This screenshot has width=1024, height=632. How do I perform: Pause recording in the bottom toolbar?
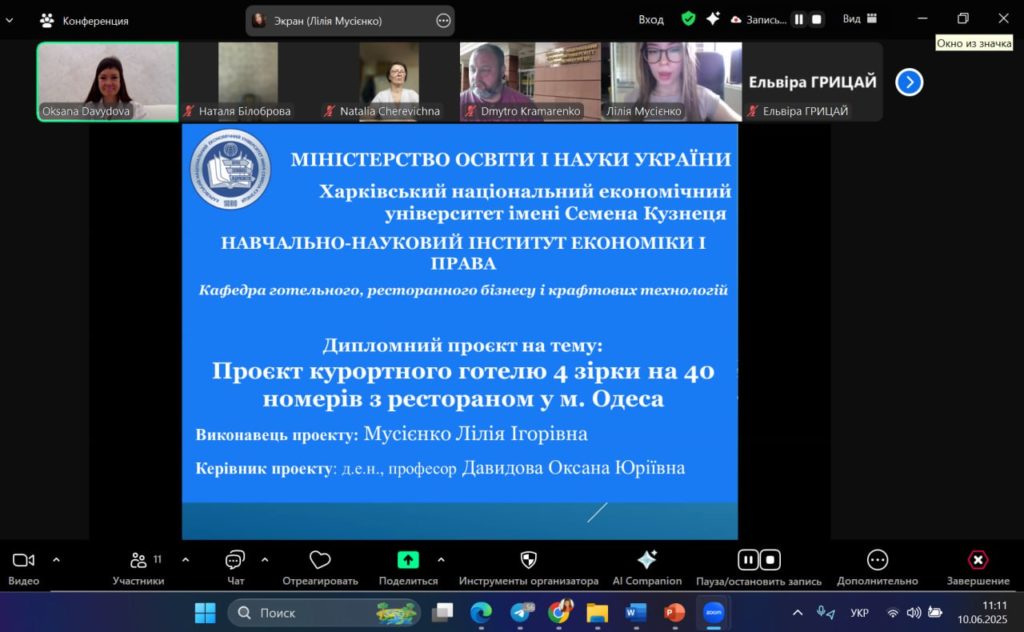point(747,560)
